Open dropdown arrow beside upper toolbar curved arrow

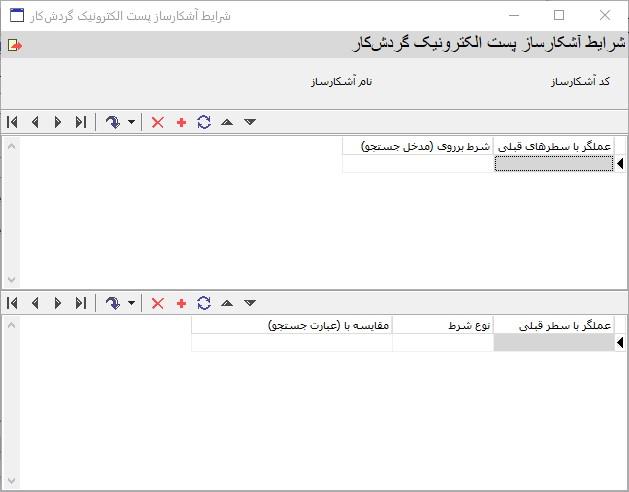tap(131, 122)
